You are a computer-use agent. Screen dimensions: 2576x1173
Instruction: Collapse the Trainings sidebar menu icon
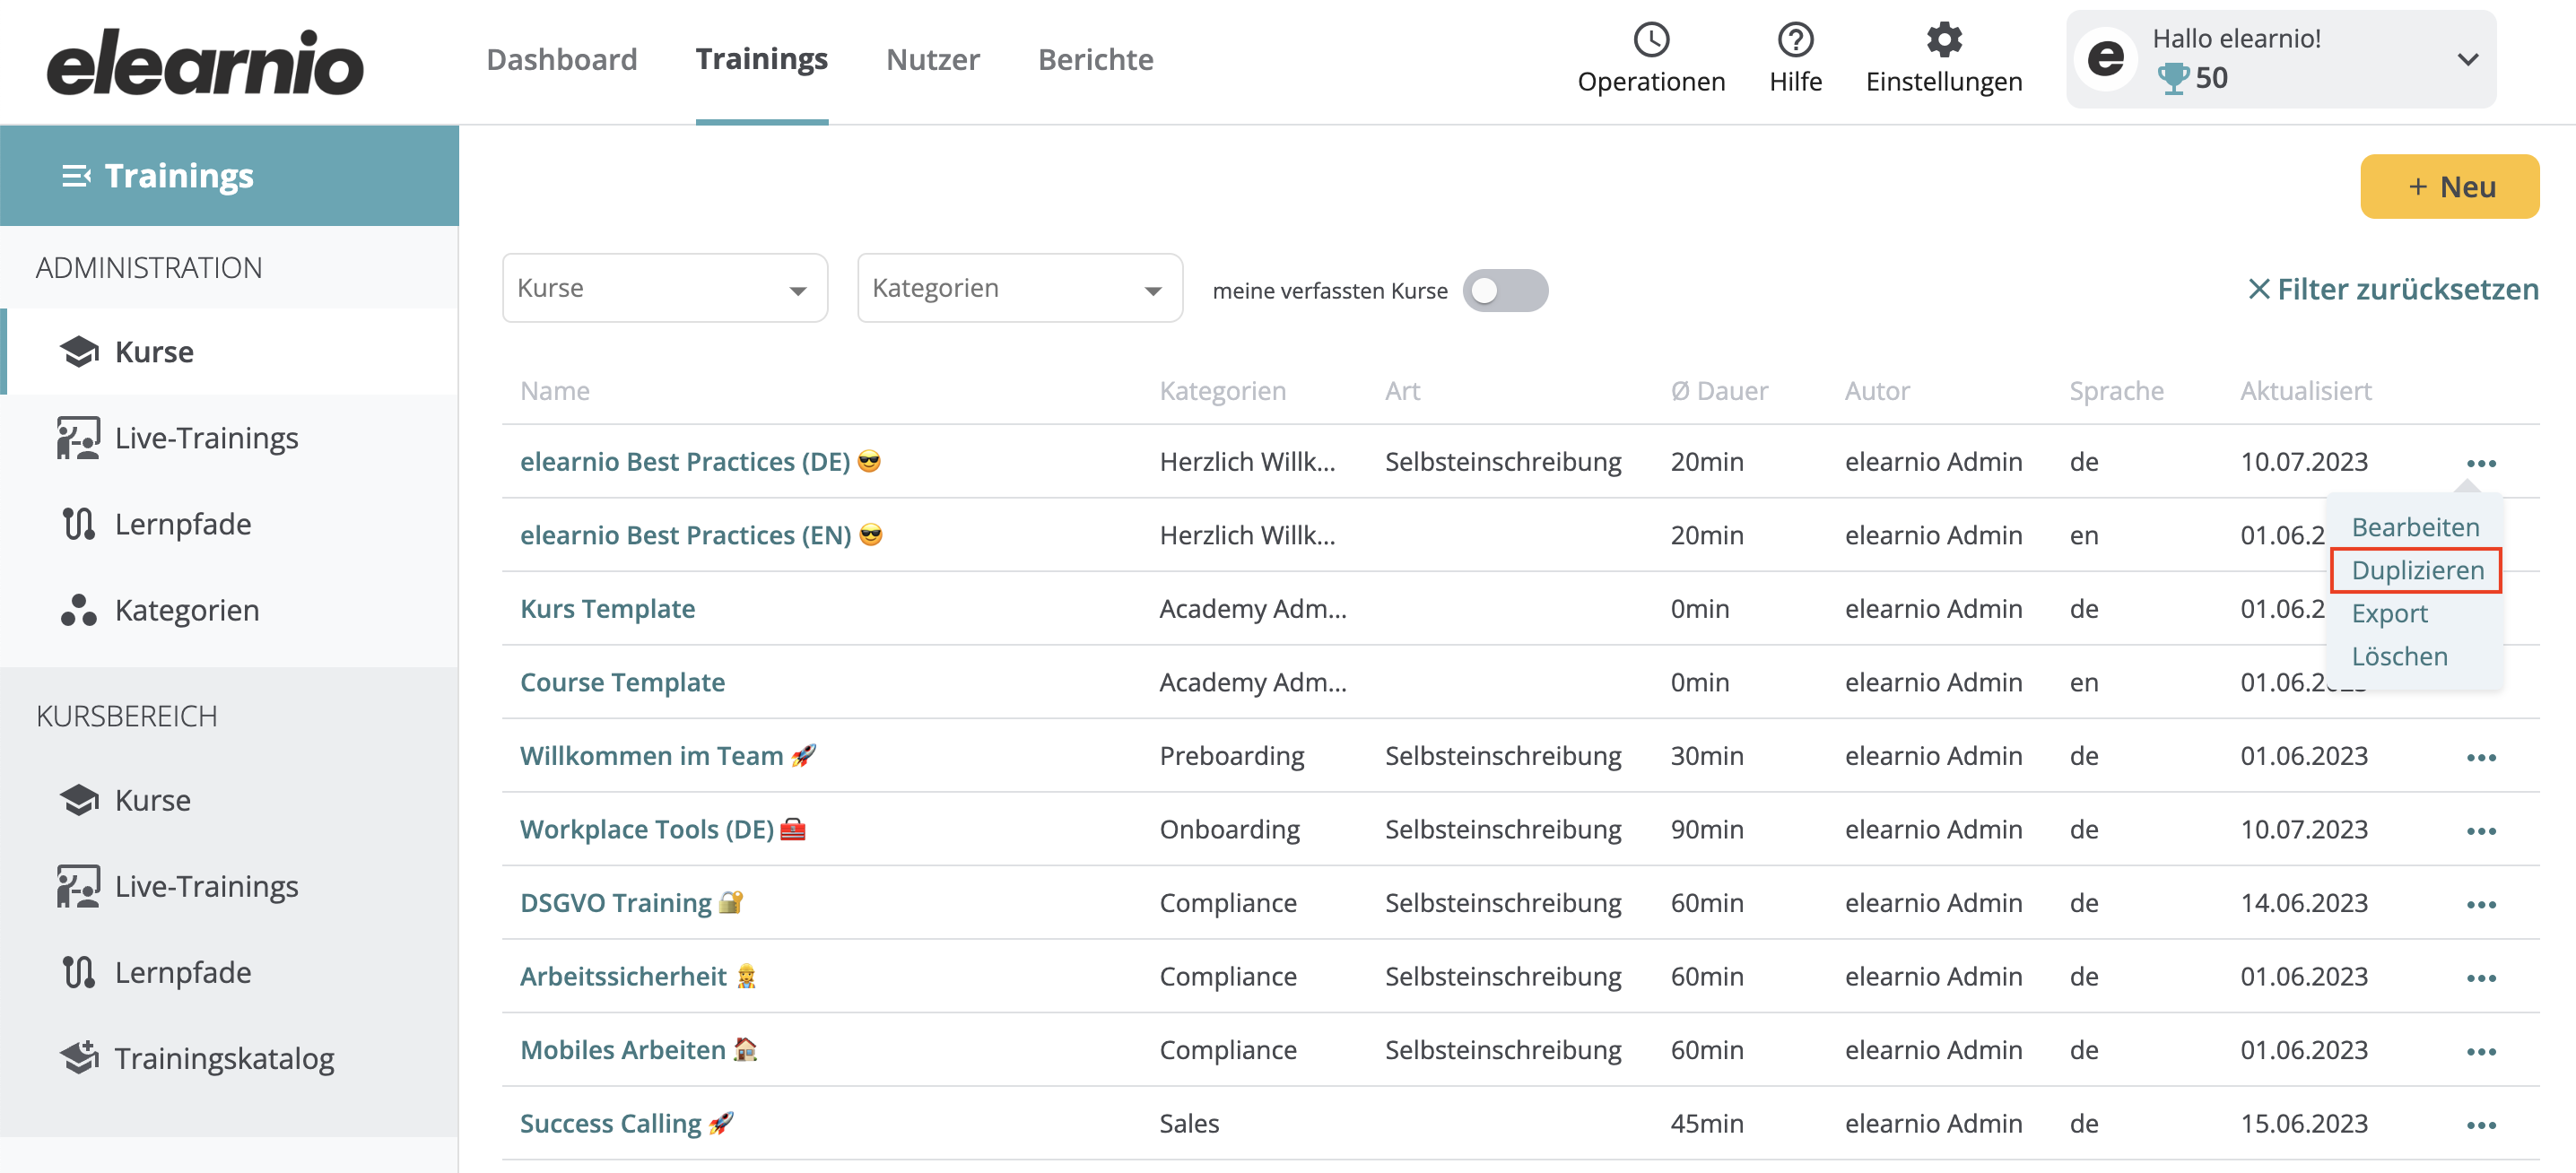(76, 176)
